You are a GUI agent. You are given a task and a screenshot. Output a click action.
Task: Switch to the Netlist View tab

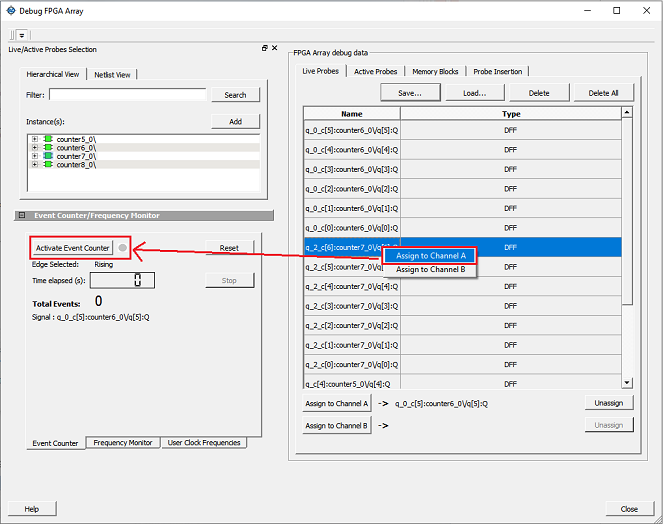point(112,74)
